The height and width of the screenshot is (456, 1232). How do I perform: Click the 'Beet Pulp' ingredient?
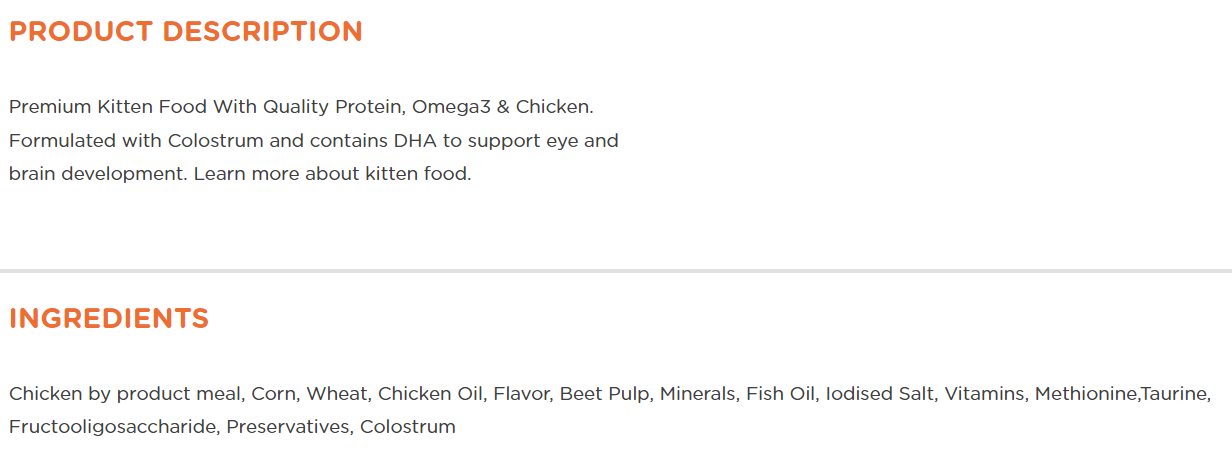coord(603,393)
